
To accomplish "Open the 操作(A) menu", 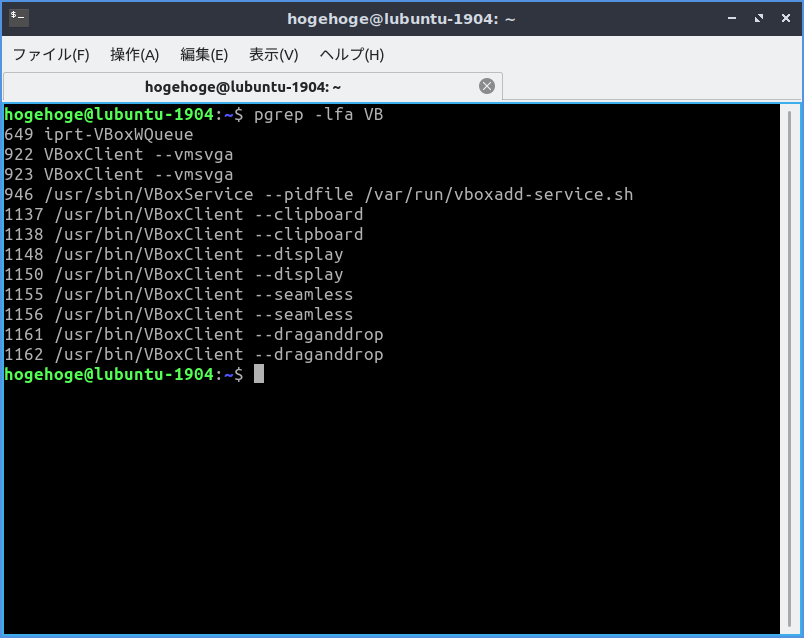I will 135,54.
